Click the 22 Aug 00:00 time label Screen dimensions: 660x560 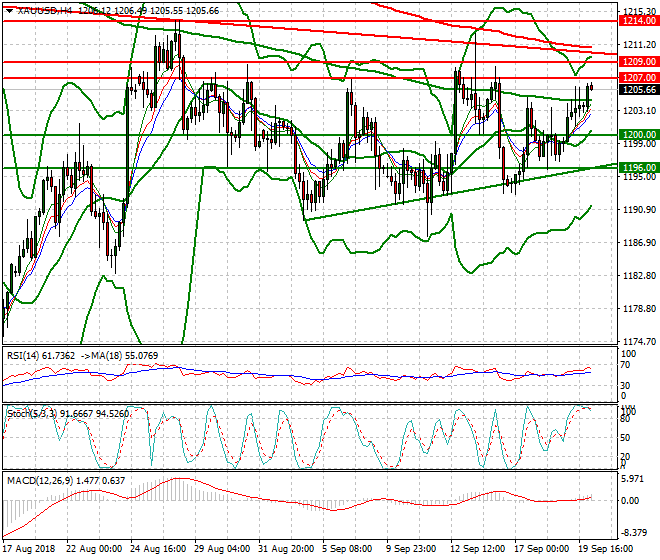[x=93, y=549]
